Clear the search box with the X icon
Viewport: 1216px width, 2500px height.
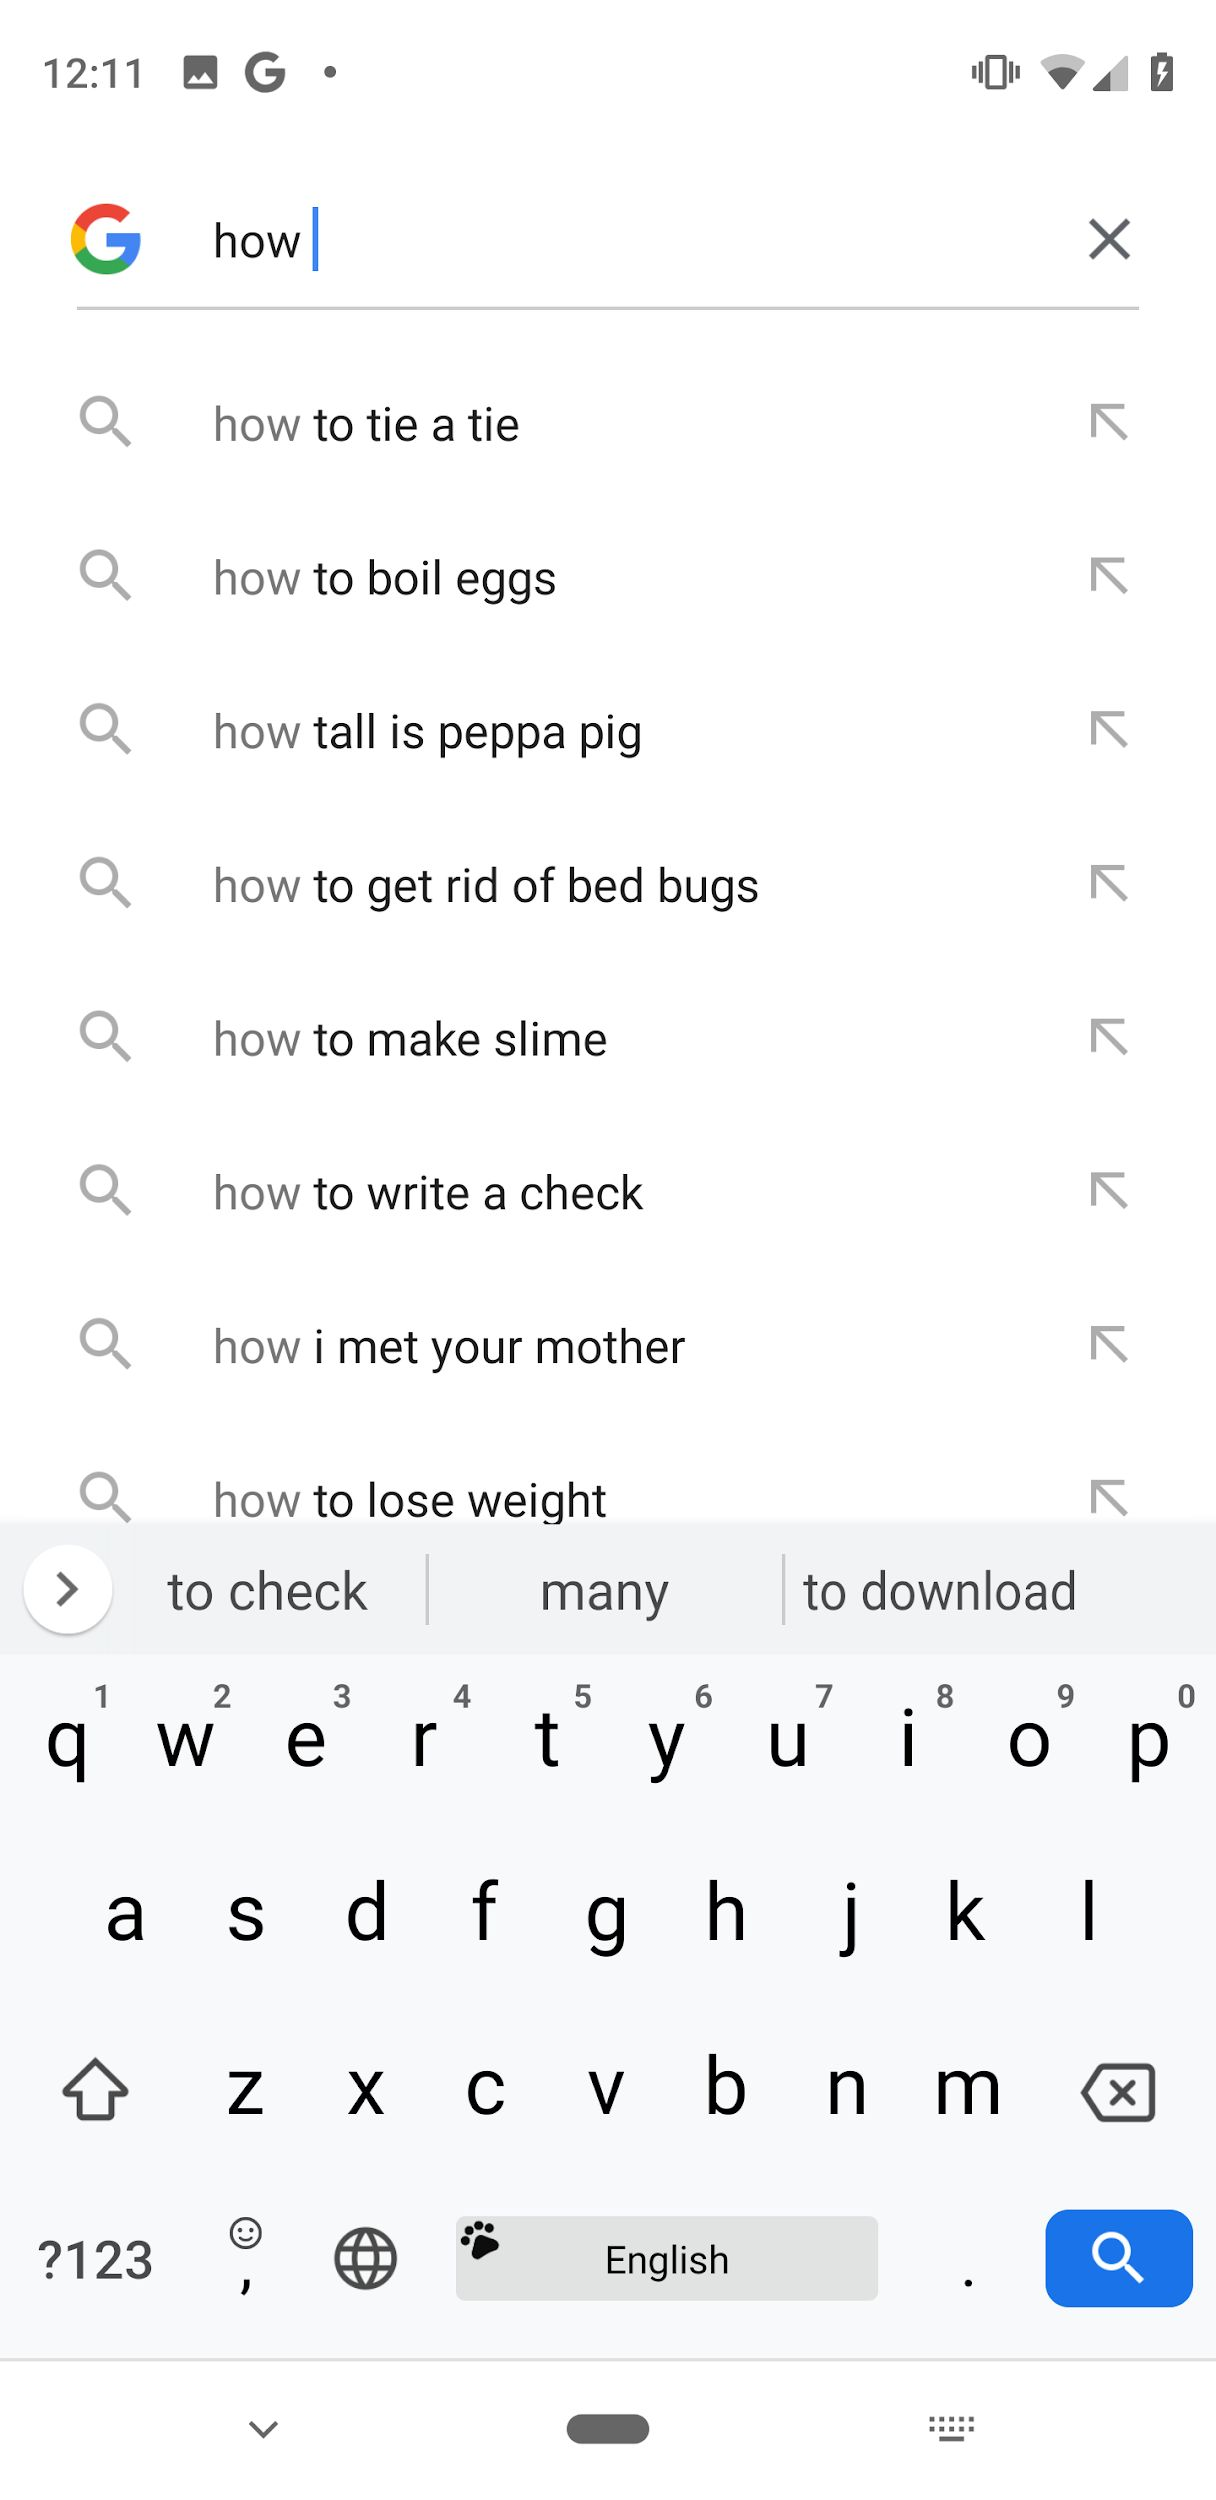[x=1109, y=240]
